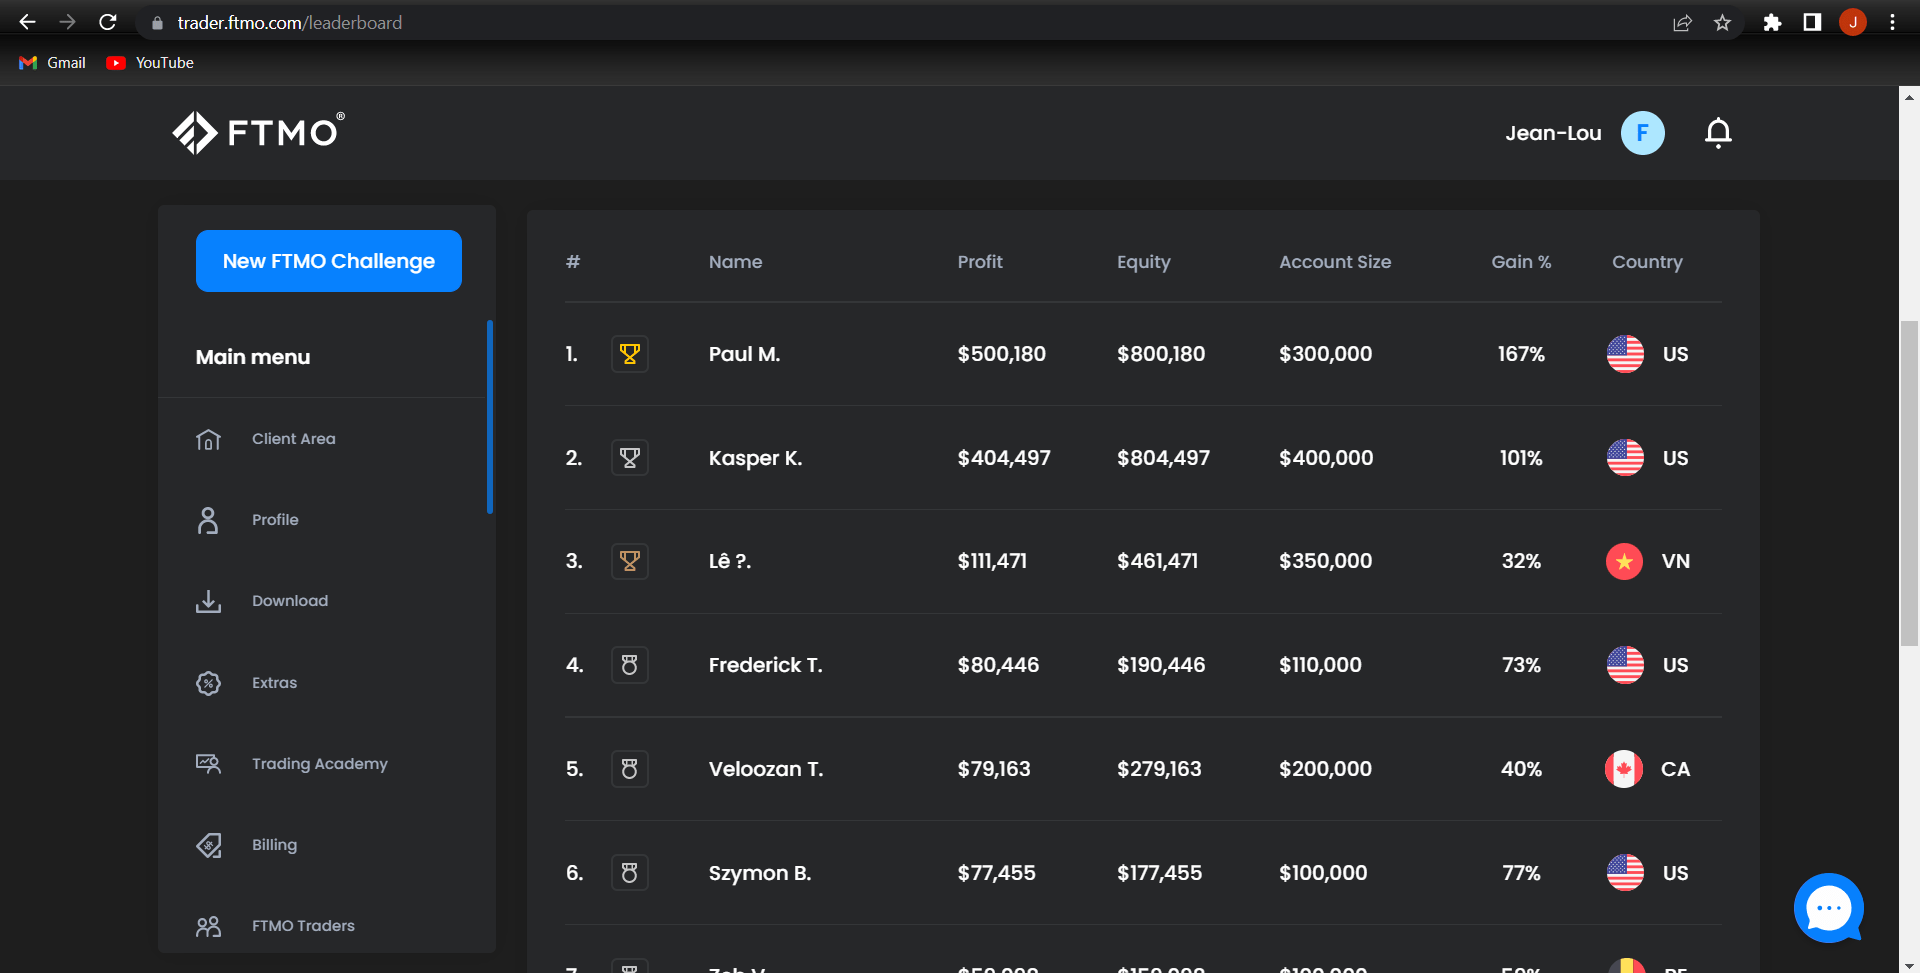The height and width of the screenshot is (973, 1920).
Task: Click the Vietnam flag next to Lê ?.
Action: point(1624,561)
